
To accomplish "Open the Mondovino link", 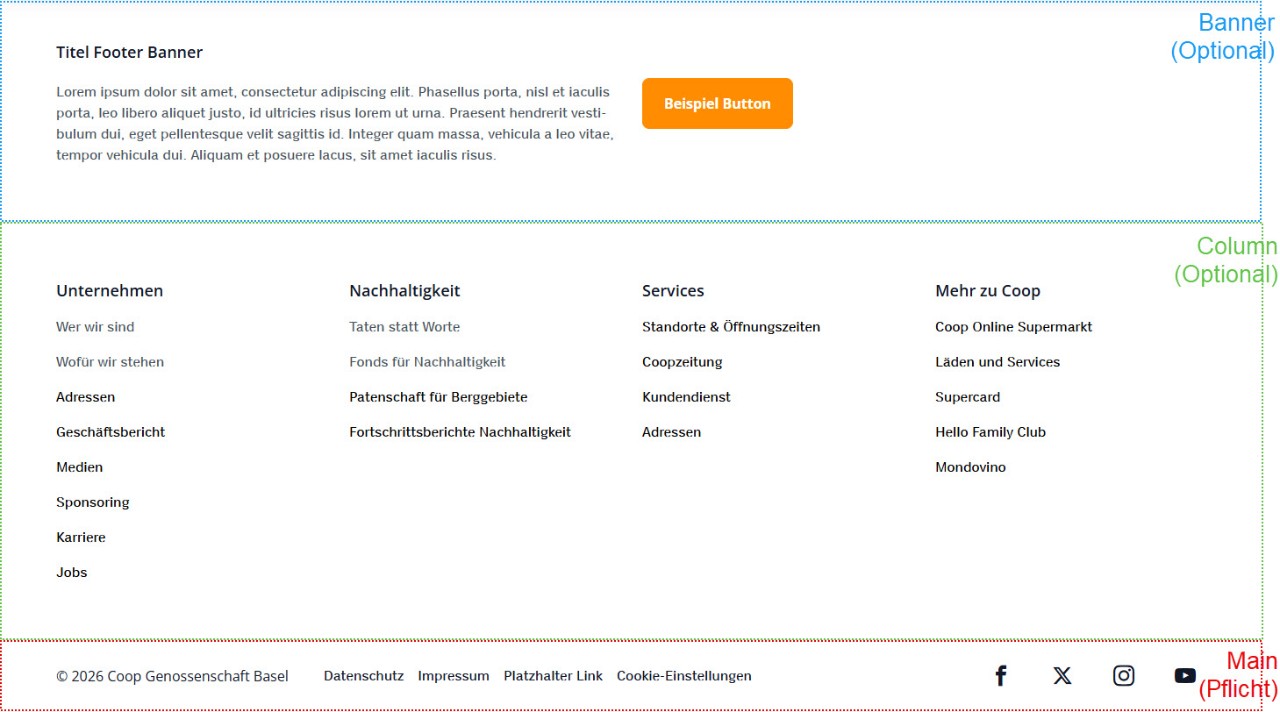I will click(x=970, y=467).
